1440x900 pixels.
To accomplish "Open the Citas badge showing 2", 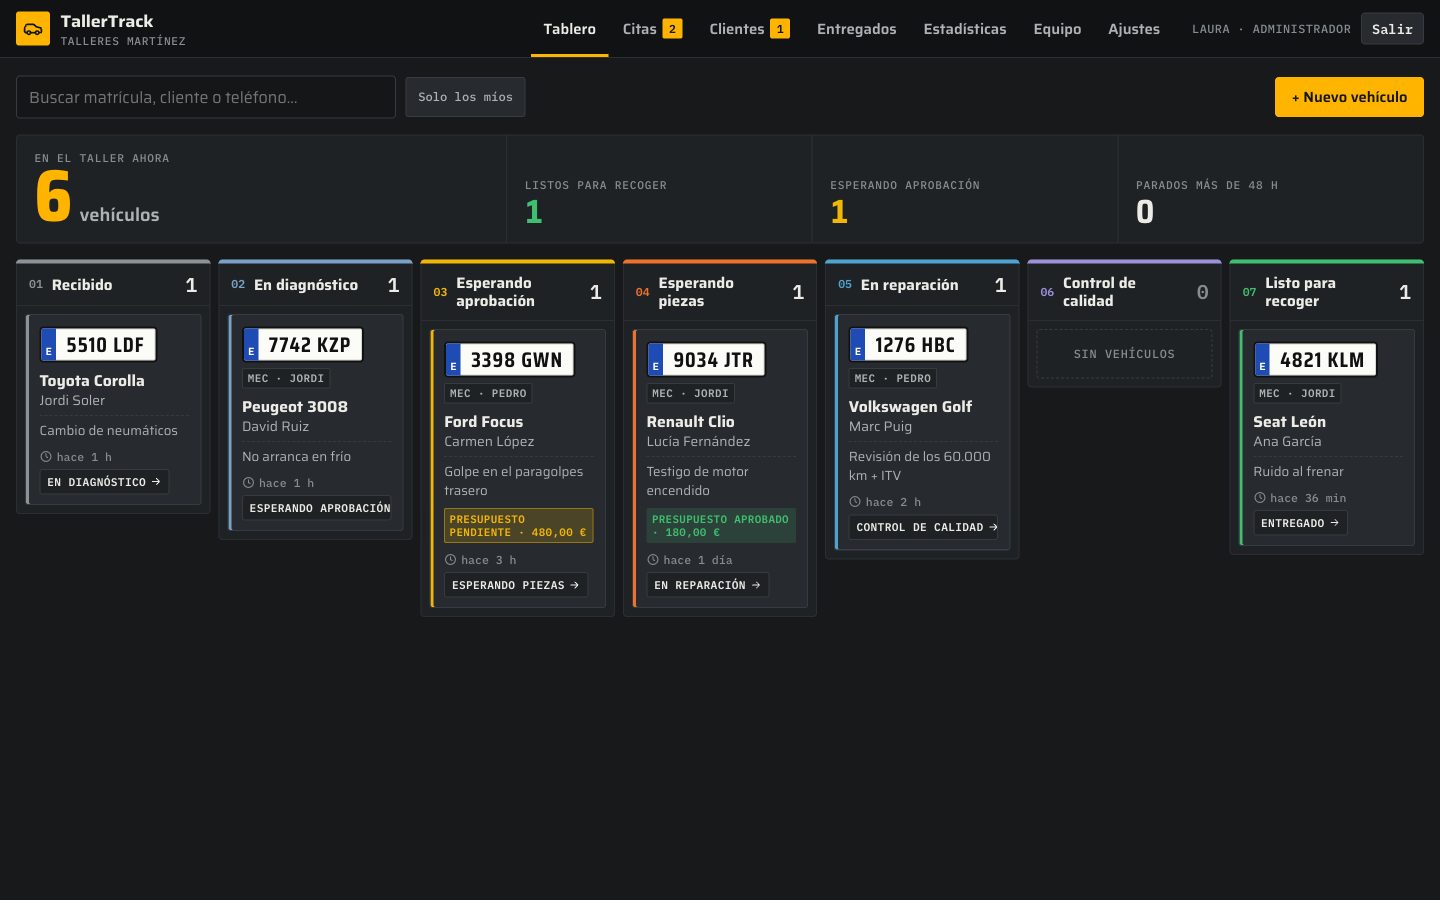I will click(x=673, y=29).
